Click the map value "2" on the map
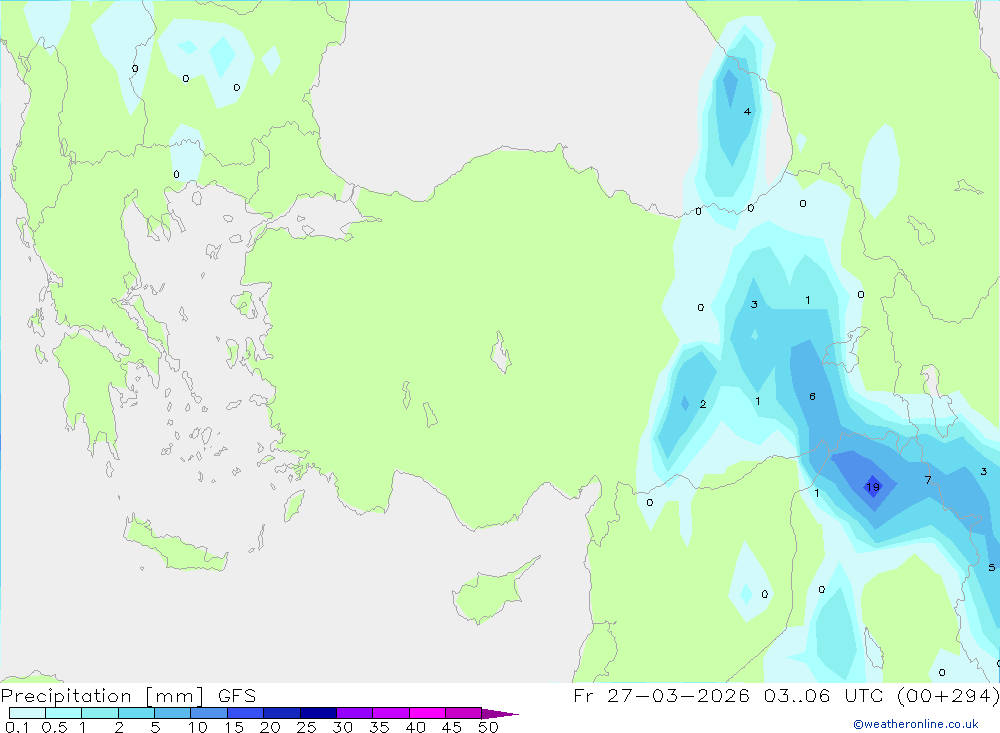Screen dimensions: 1000x733 pos(703,404)
